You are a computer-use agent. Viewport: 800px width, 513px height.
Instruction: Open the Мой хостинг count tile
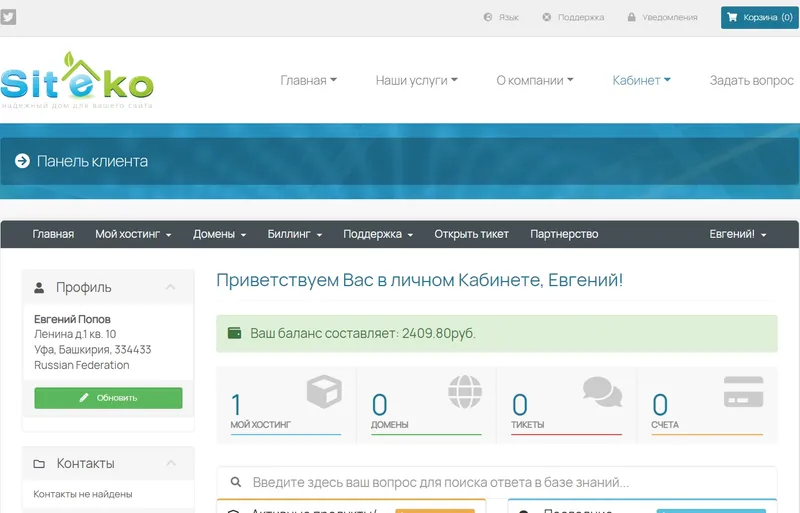[x=286, y=405]
